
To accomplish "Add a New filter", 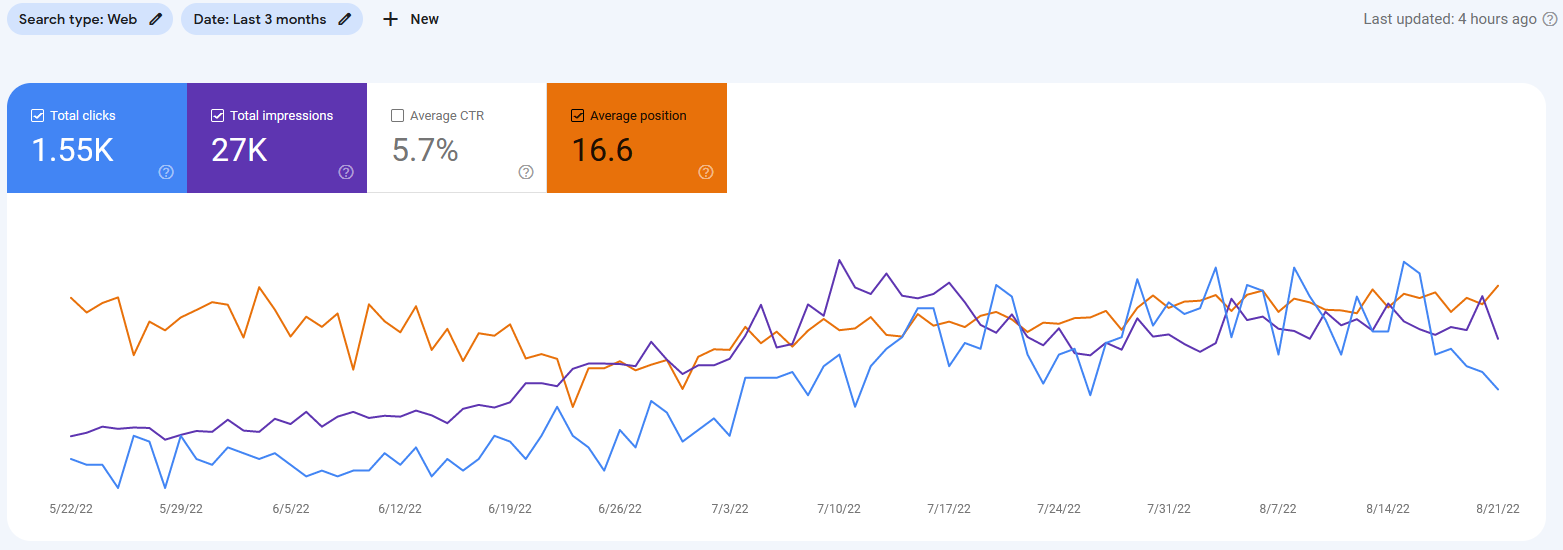I will (x=411, y=19).
